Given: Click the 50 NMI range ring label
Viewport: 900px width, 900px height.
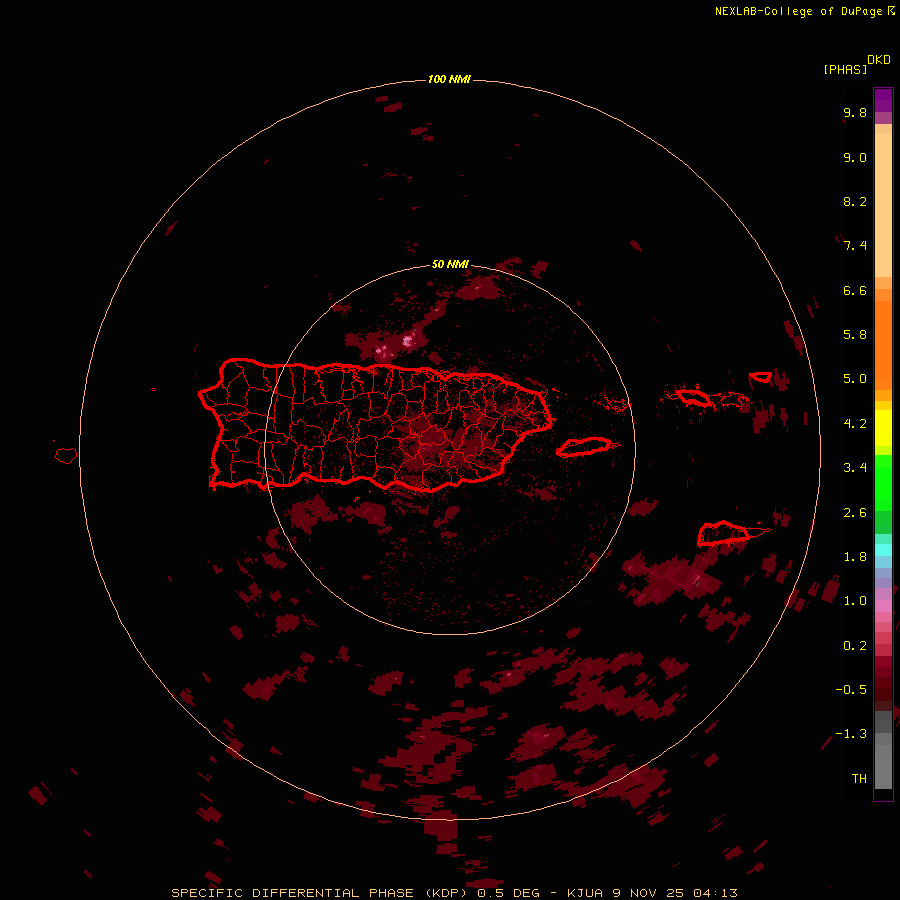Looking at the screenshot, I should click(x=450, y=264).
